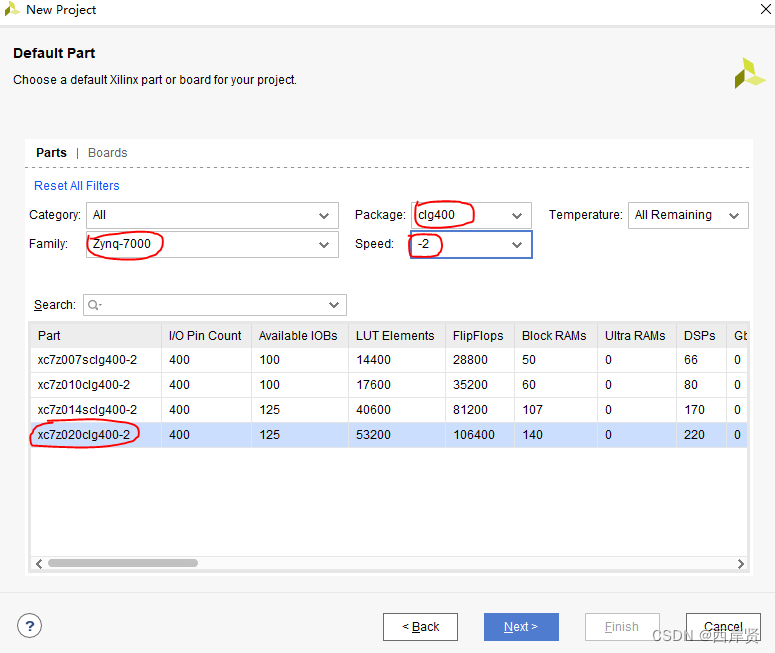Viewport: 775px width, 653px height.
Task: Sort by LUT Elements column header
Action: [397, 336]
